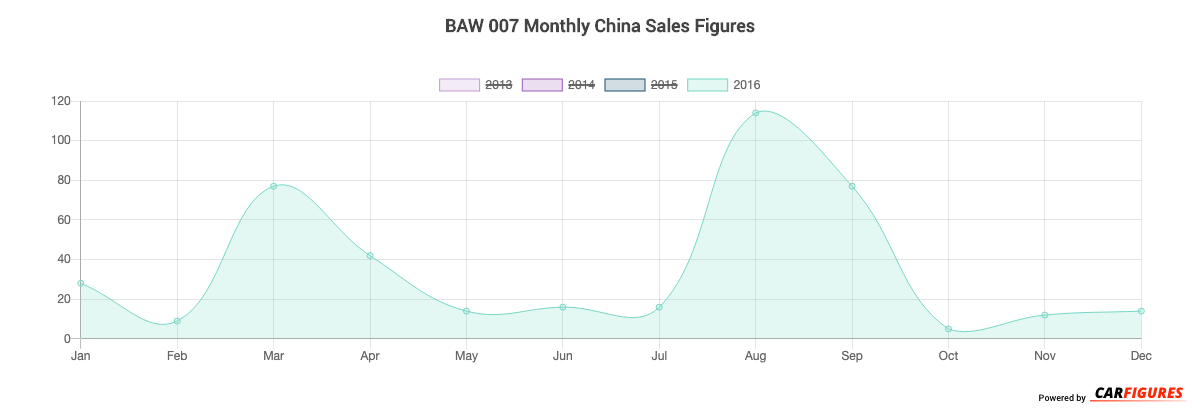Click the March data point marker
The image size is (1200, 414).
[273, 186]
